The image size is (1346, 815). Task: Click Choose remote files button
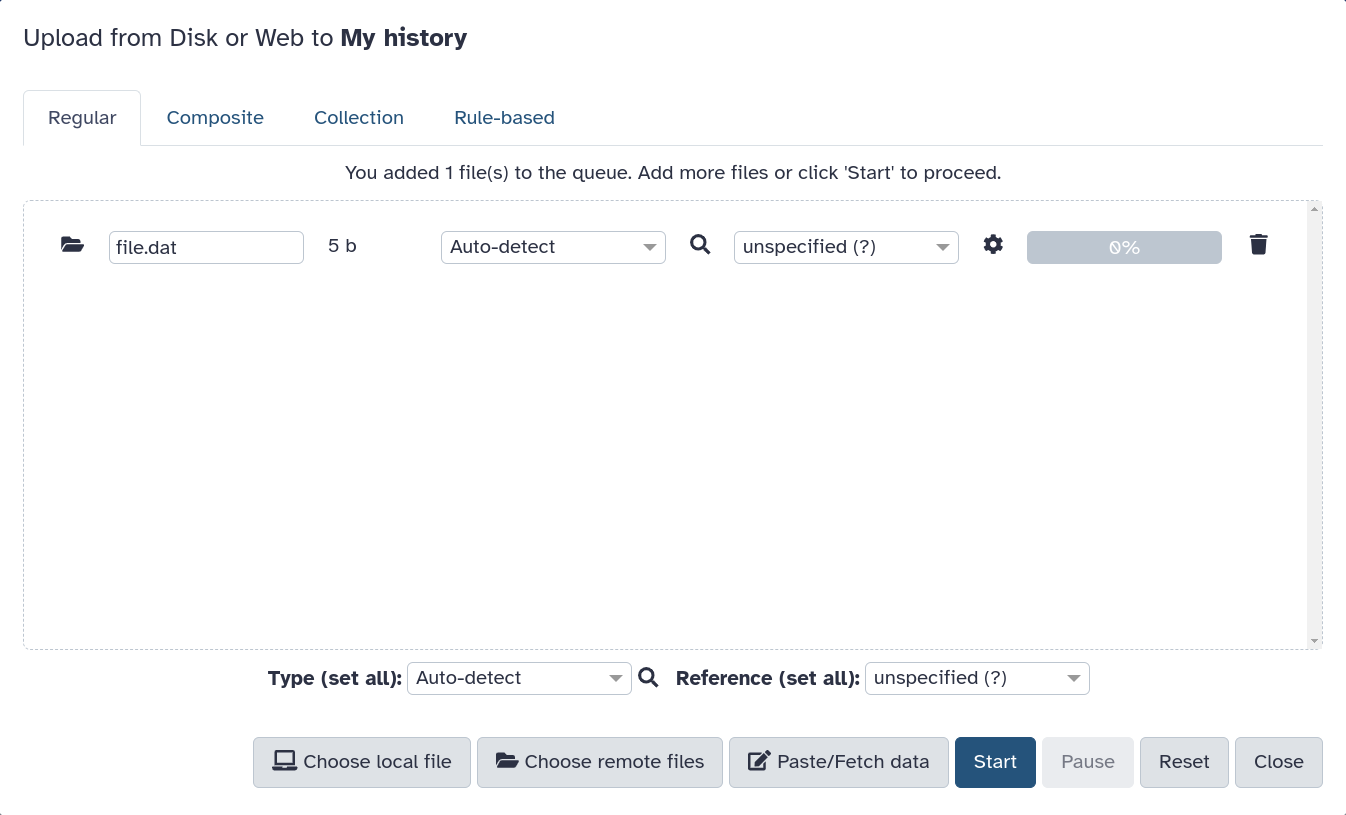(x=600, y=762)
